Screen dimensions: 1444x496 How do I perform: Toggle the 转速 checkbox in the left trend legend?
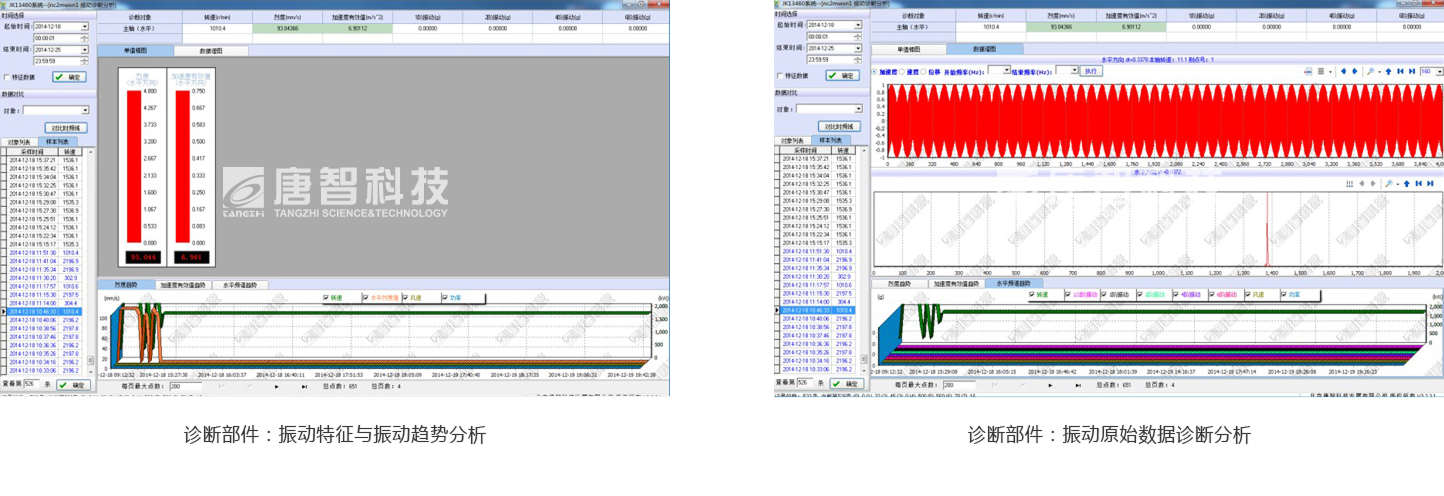[x=326, y=297]
